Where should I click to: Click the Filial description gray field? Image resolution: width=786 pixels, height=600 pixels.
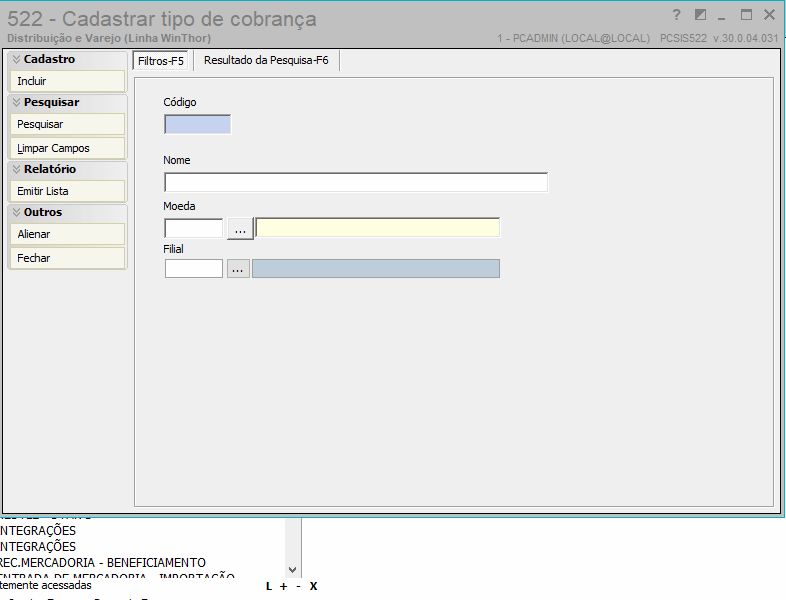(376, 269)
